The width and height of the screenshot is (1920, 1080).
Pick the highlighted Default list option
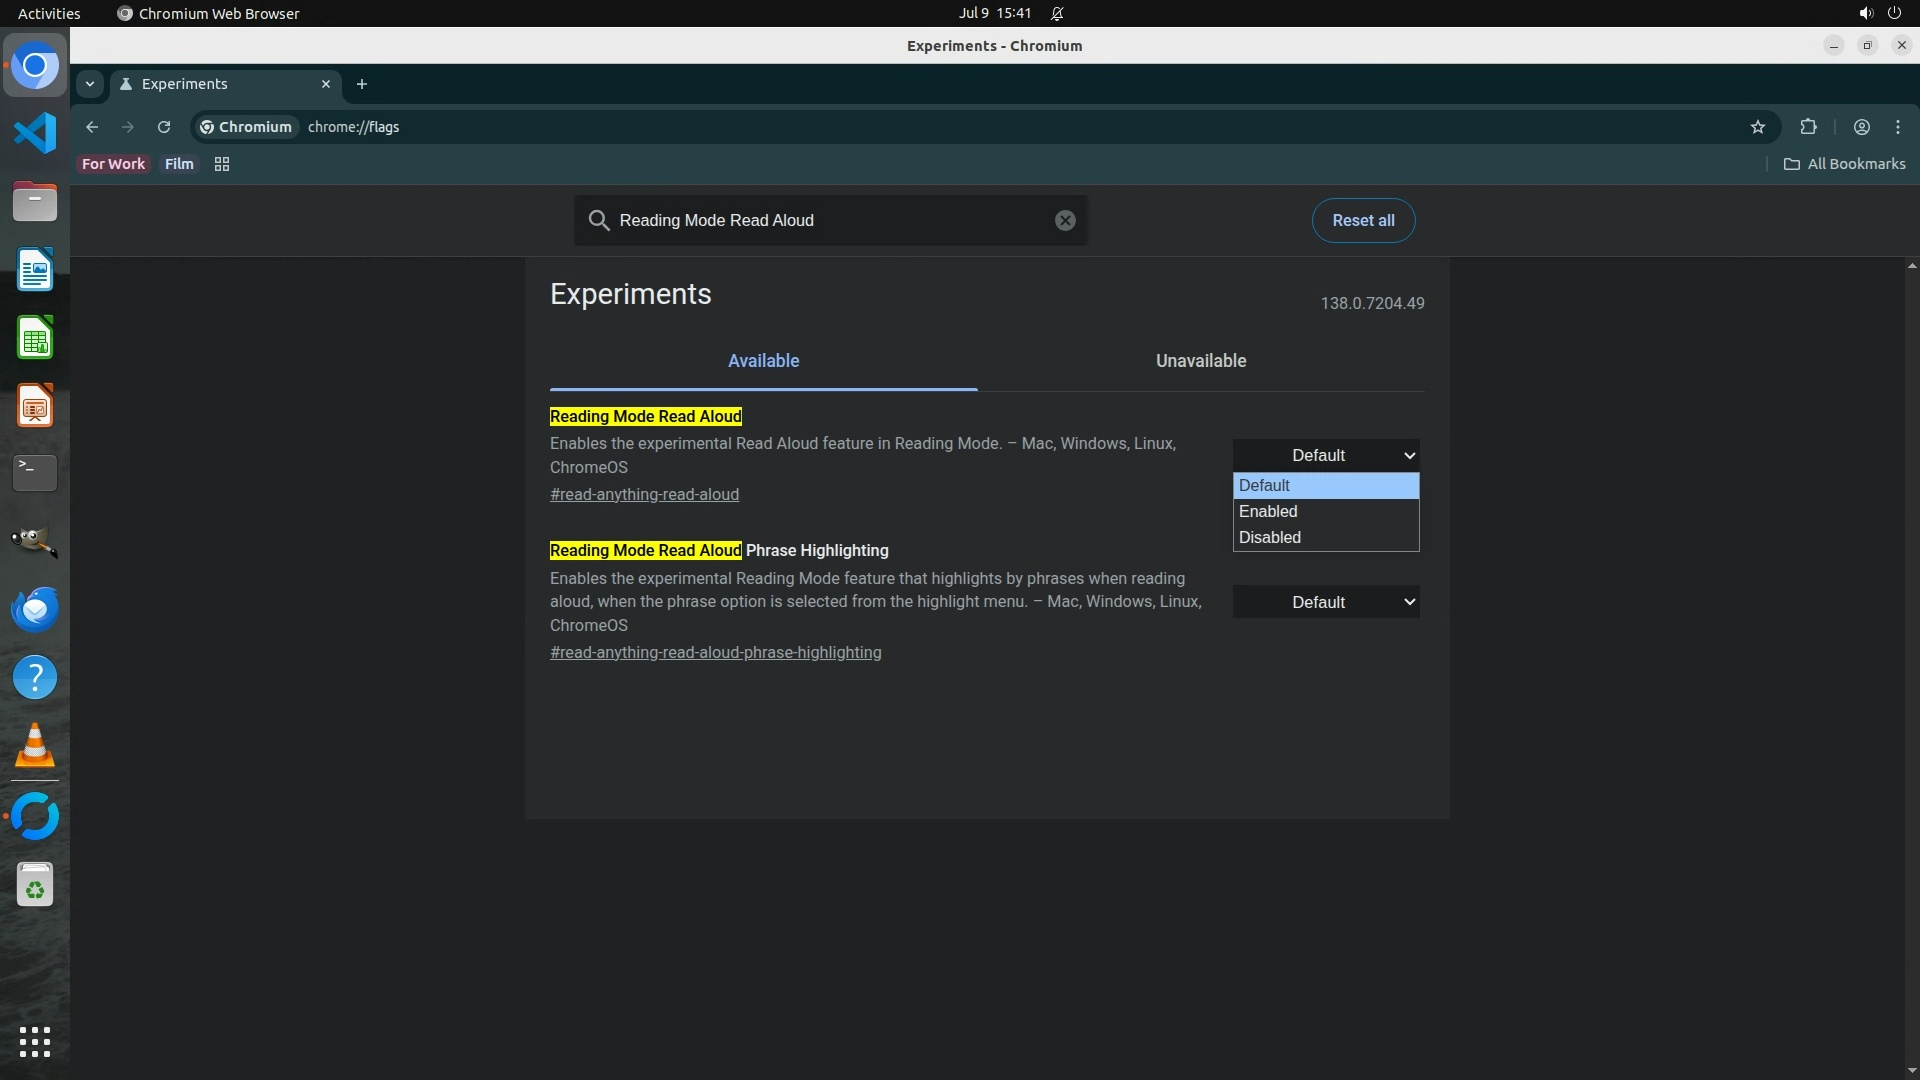1265,485
